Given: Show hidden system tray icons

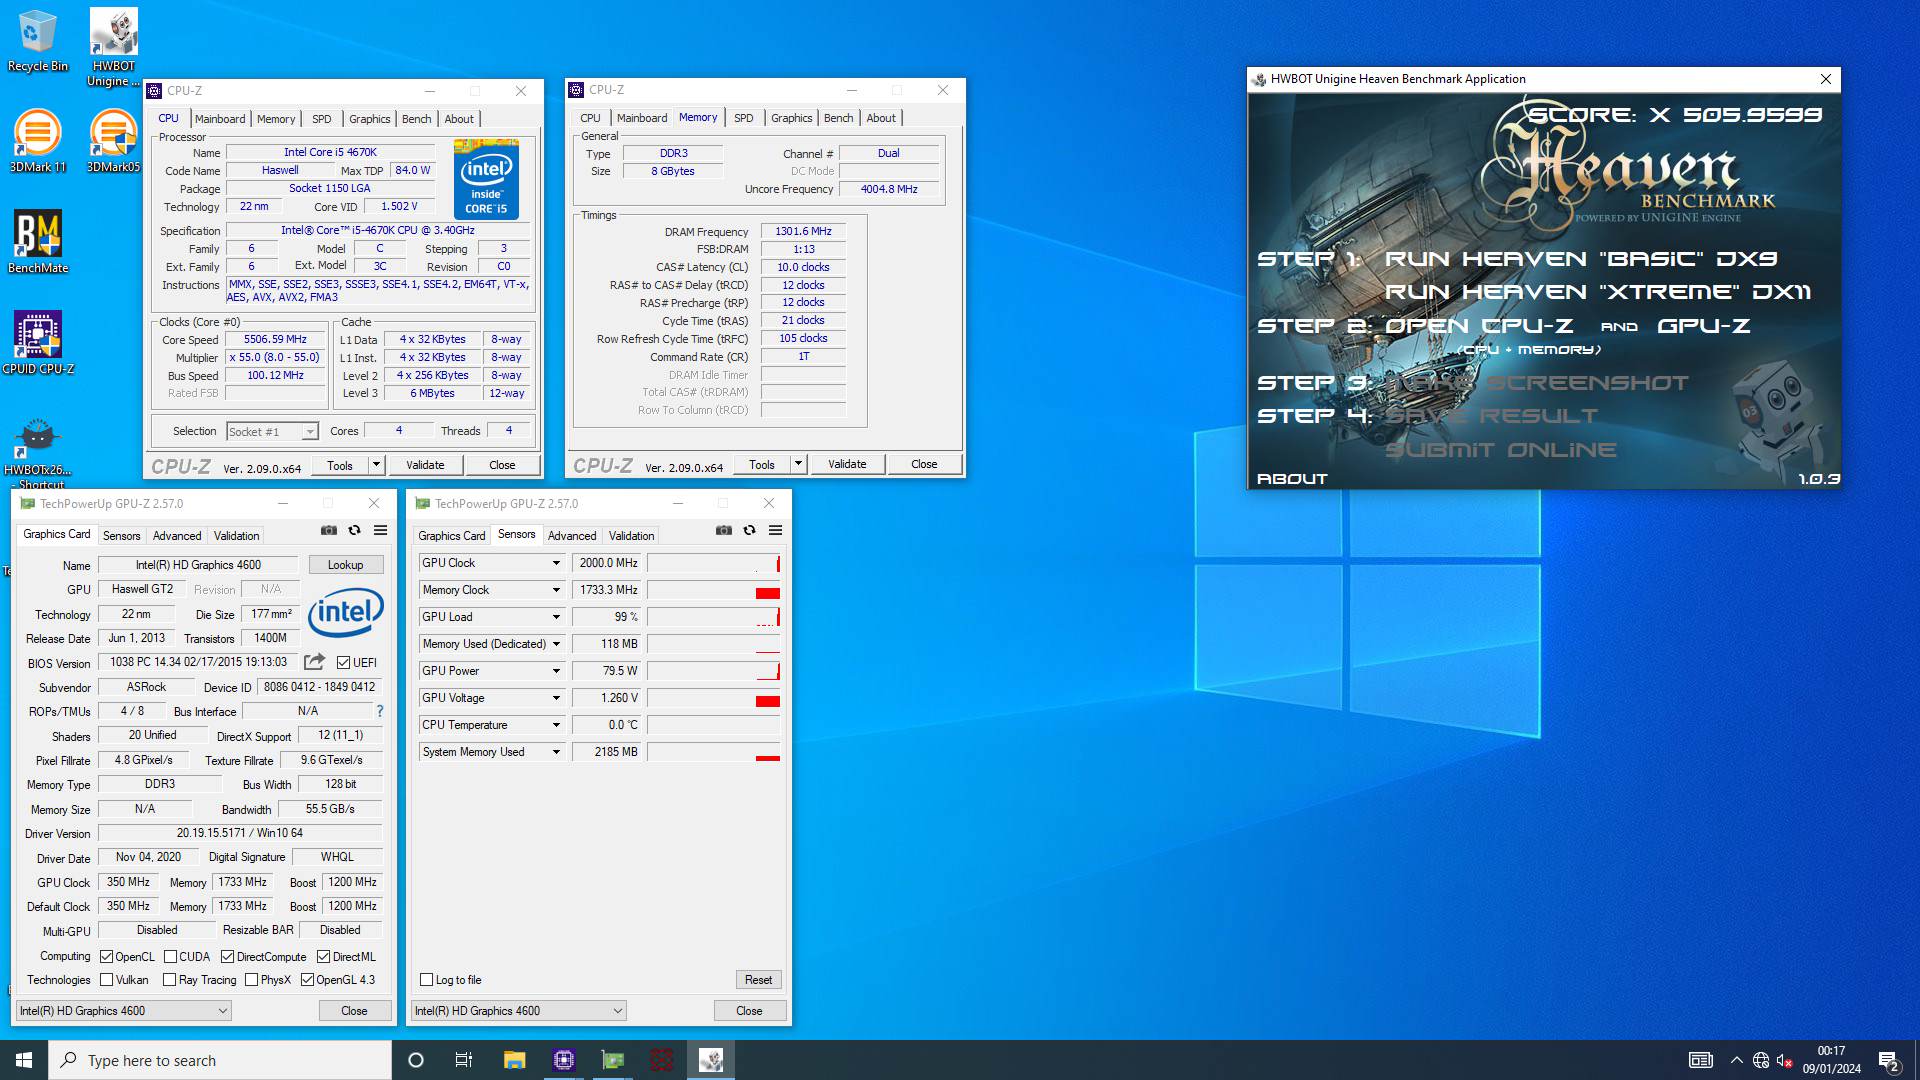Looking at the screenshot, I should pyautogui.click(x=1736, y=1060).
